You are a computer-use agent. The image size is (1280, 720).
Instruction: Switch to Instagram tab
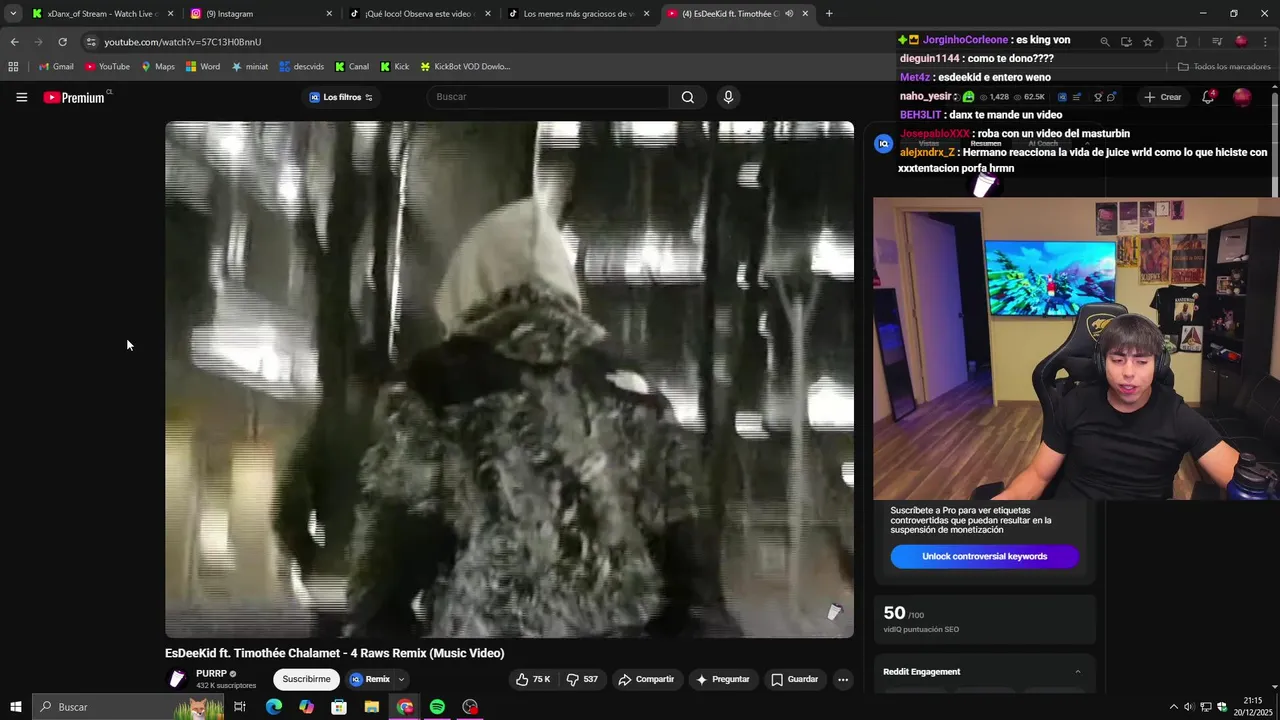pos(262,14)
